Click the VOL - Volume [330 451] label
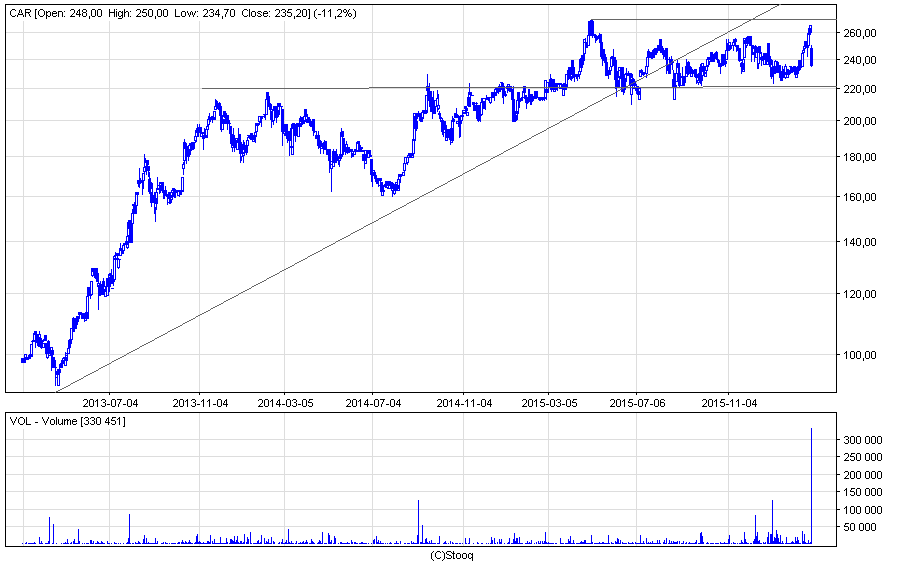 (68, 421)
